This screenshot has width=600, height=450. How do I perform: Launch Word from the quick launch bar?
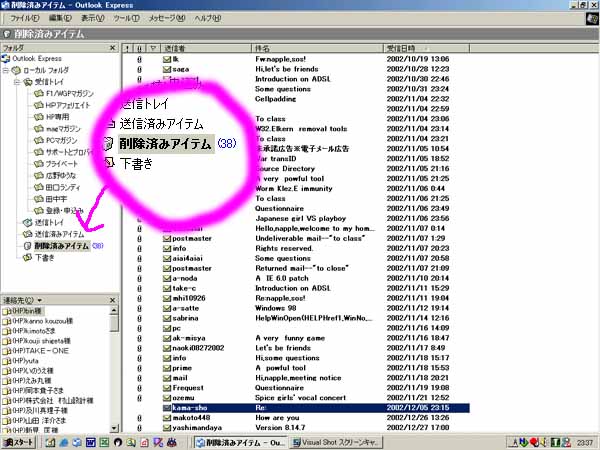91,443
